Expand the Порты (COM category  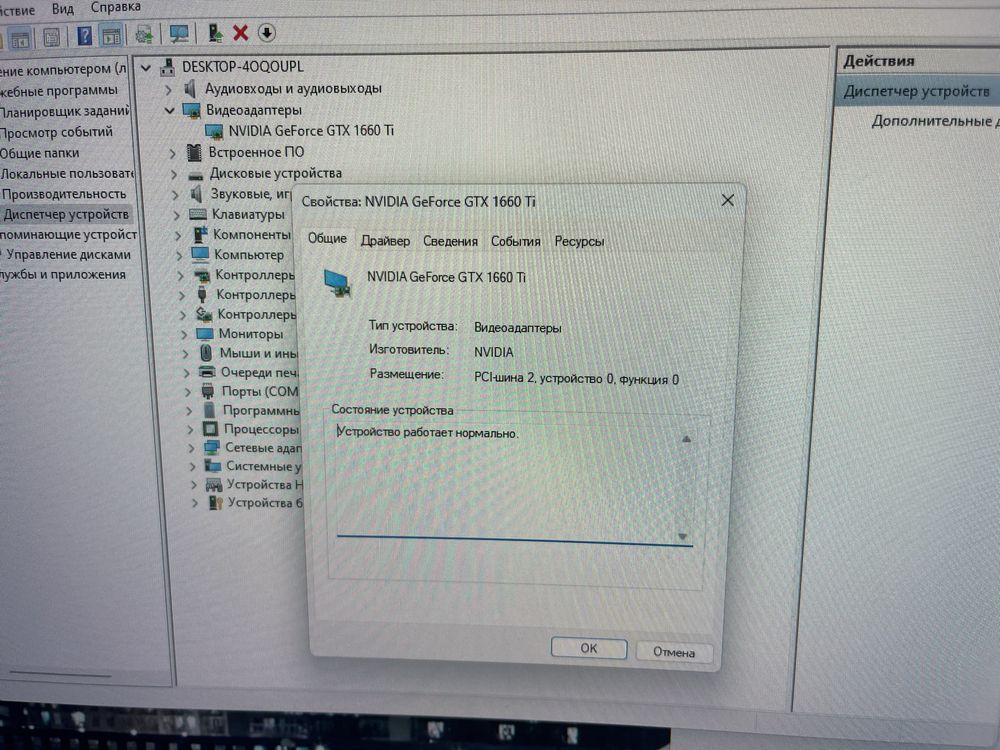(188, 392)
